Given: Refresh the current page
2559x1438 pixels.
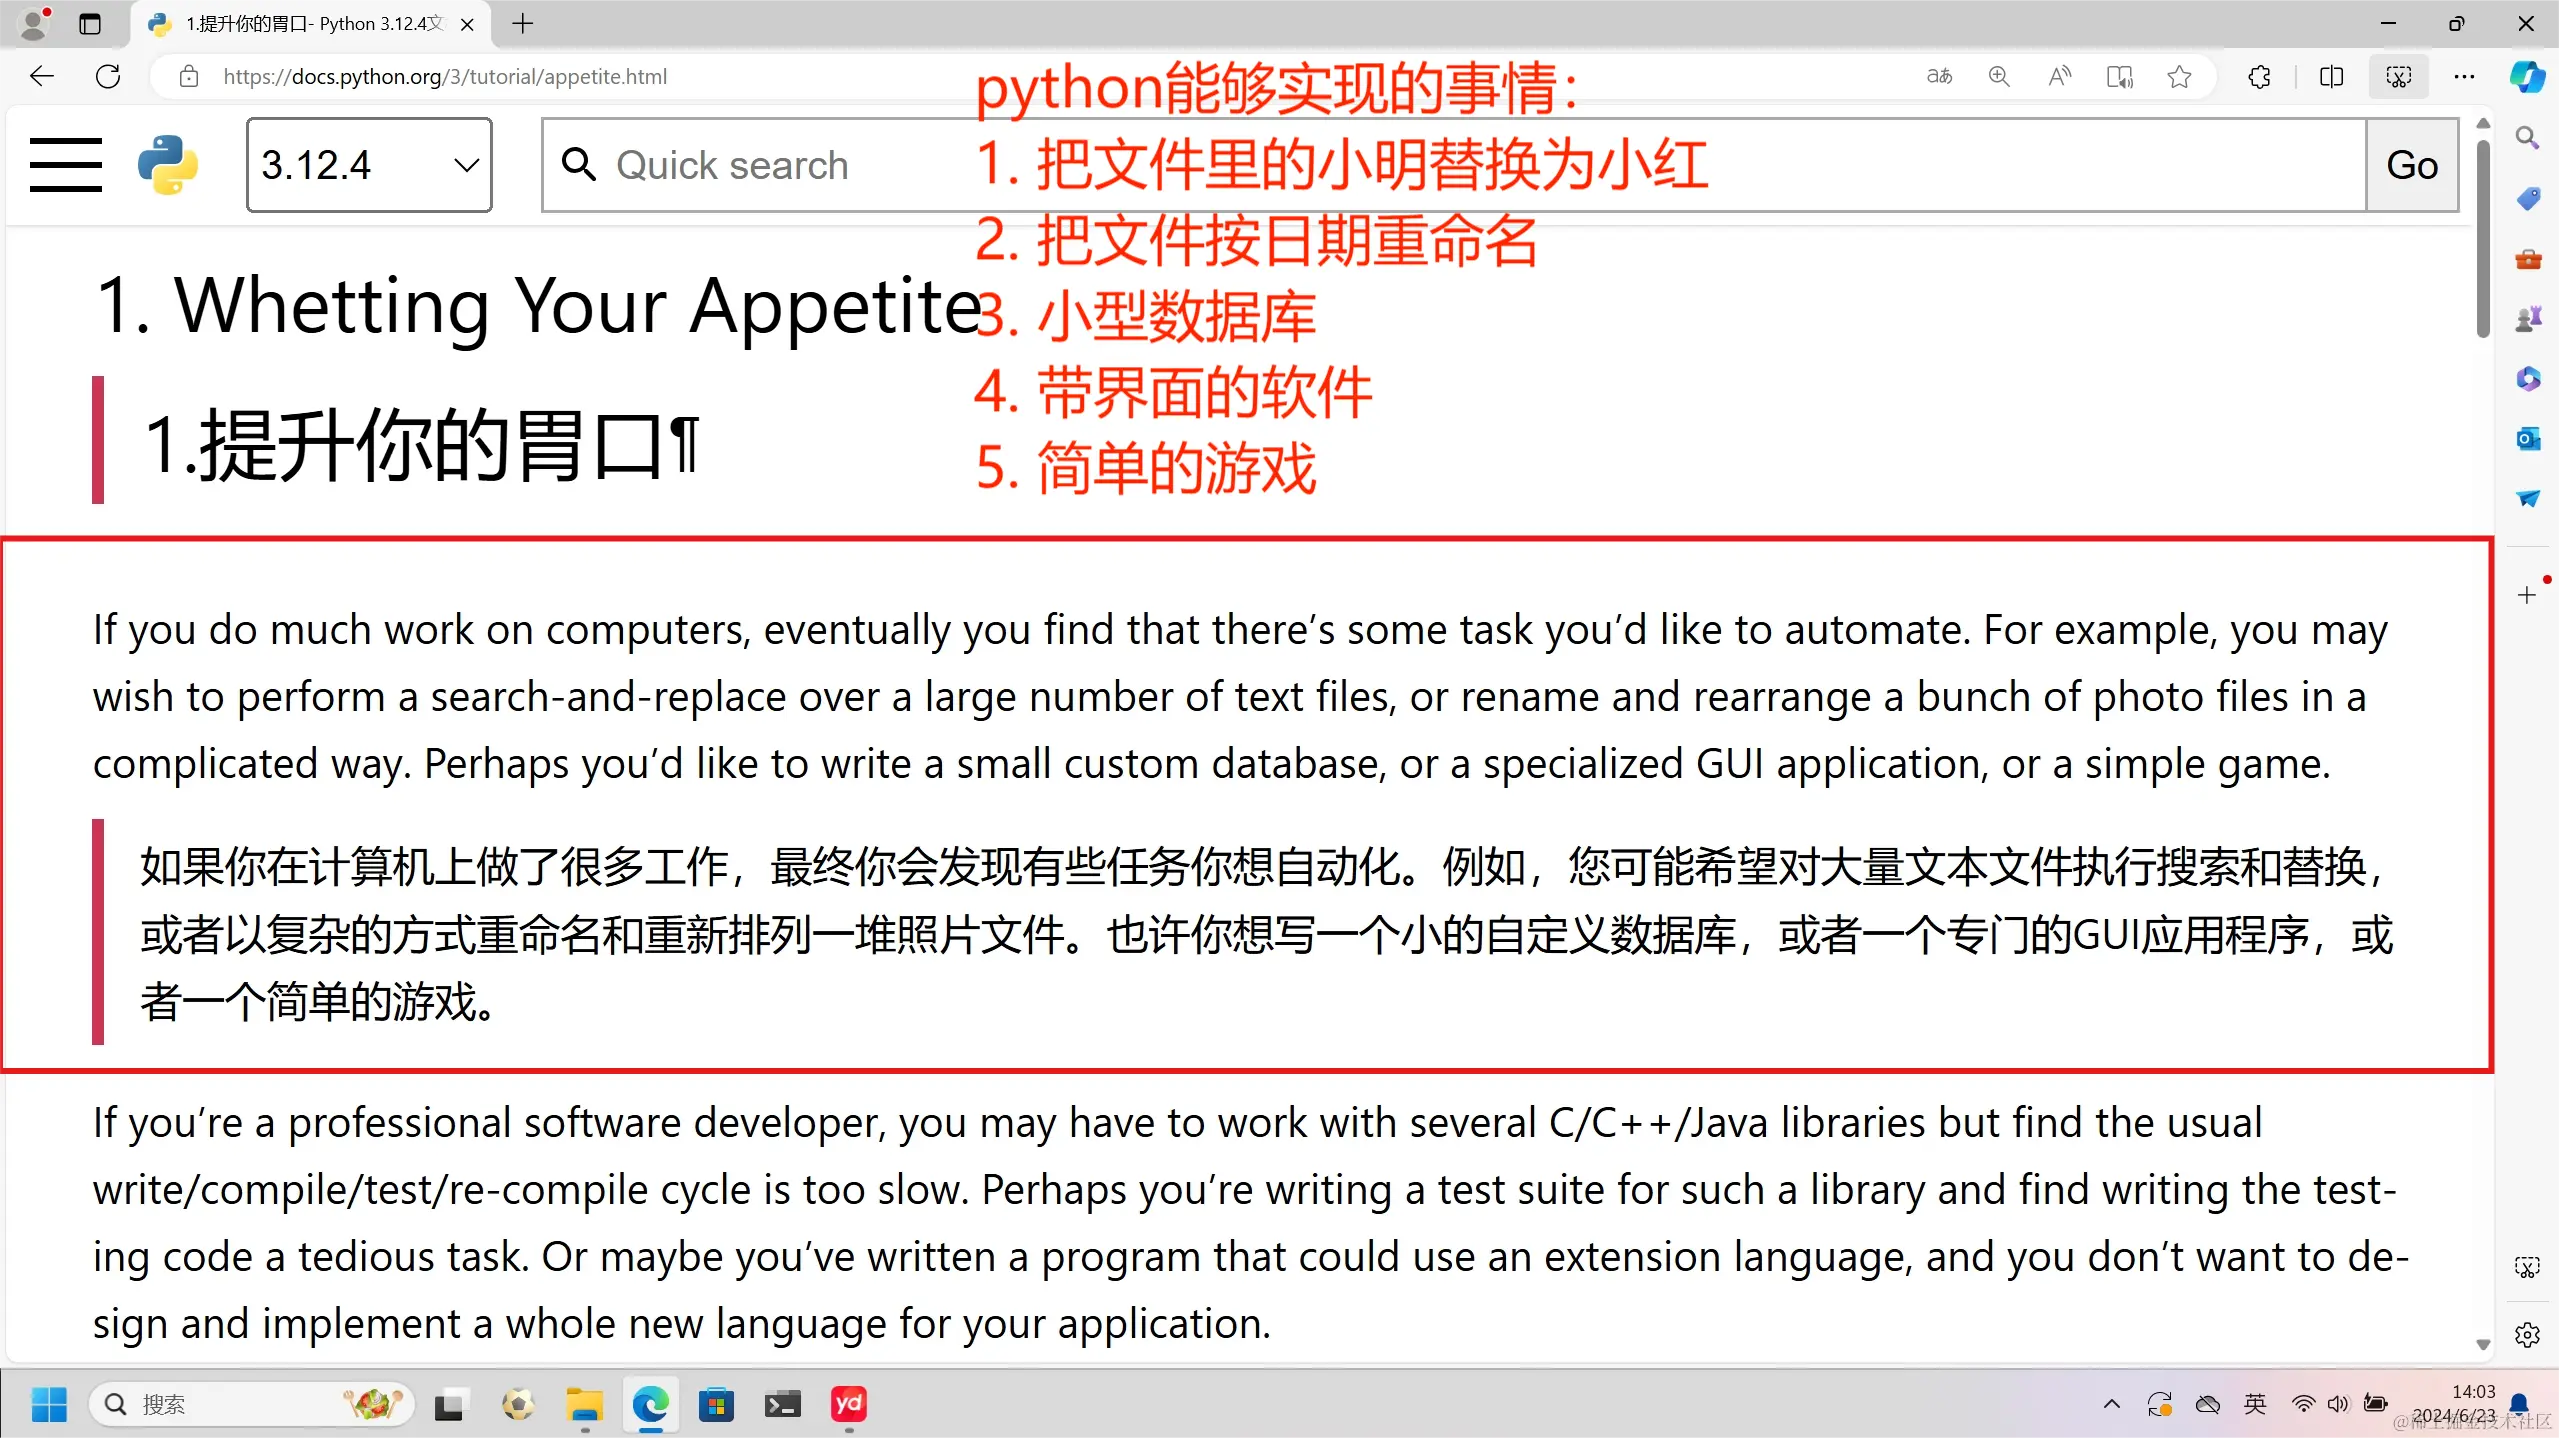Looking at the screenshot, I should [108, 76].
